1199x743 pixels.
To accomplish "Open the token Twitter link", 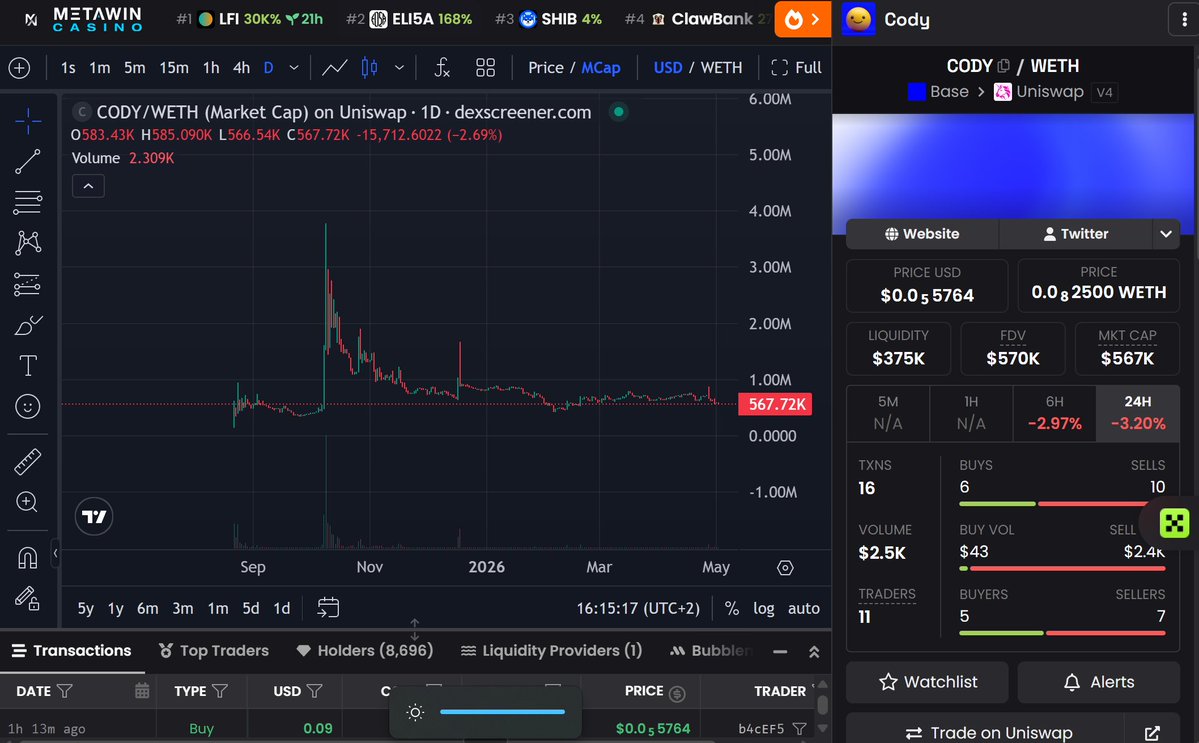I will pos(1075,234).
